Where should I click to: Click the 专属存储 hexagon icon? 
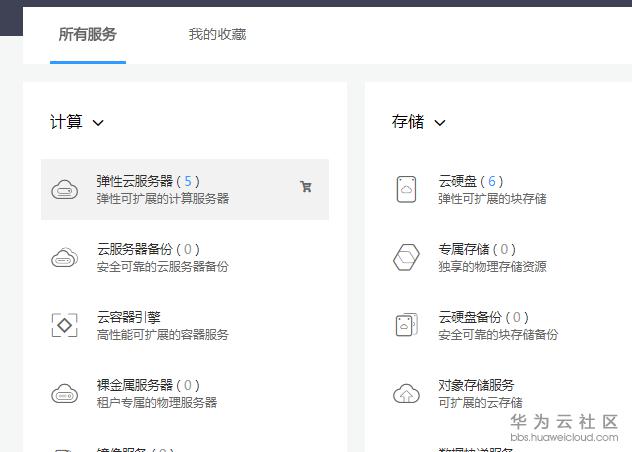point(406,257)
